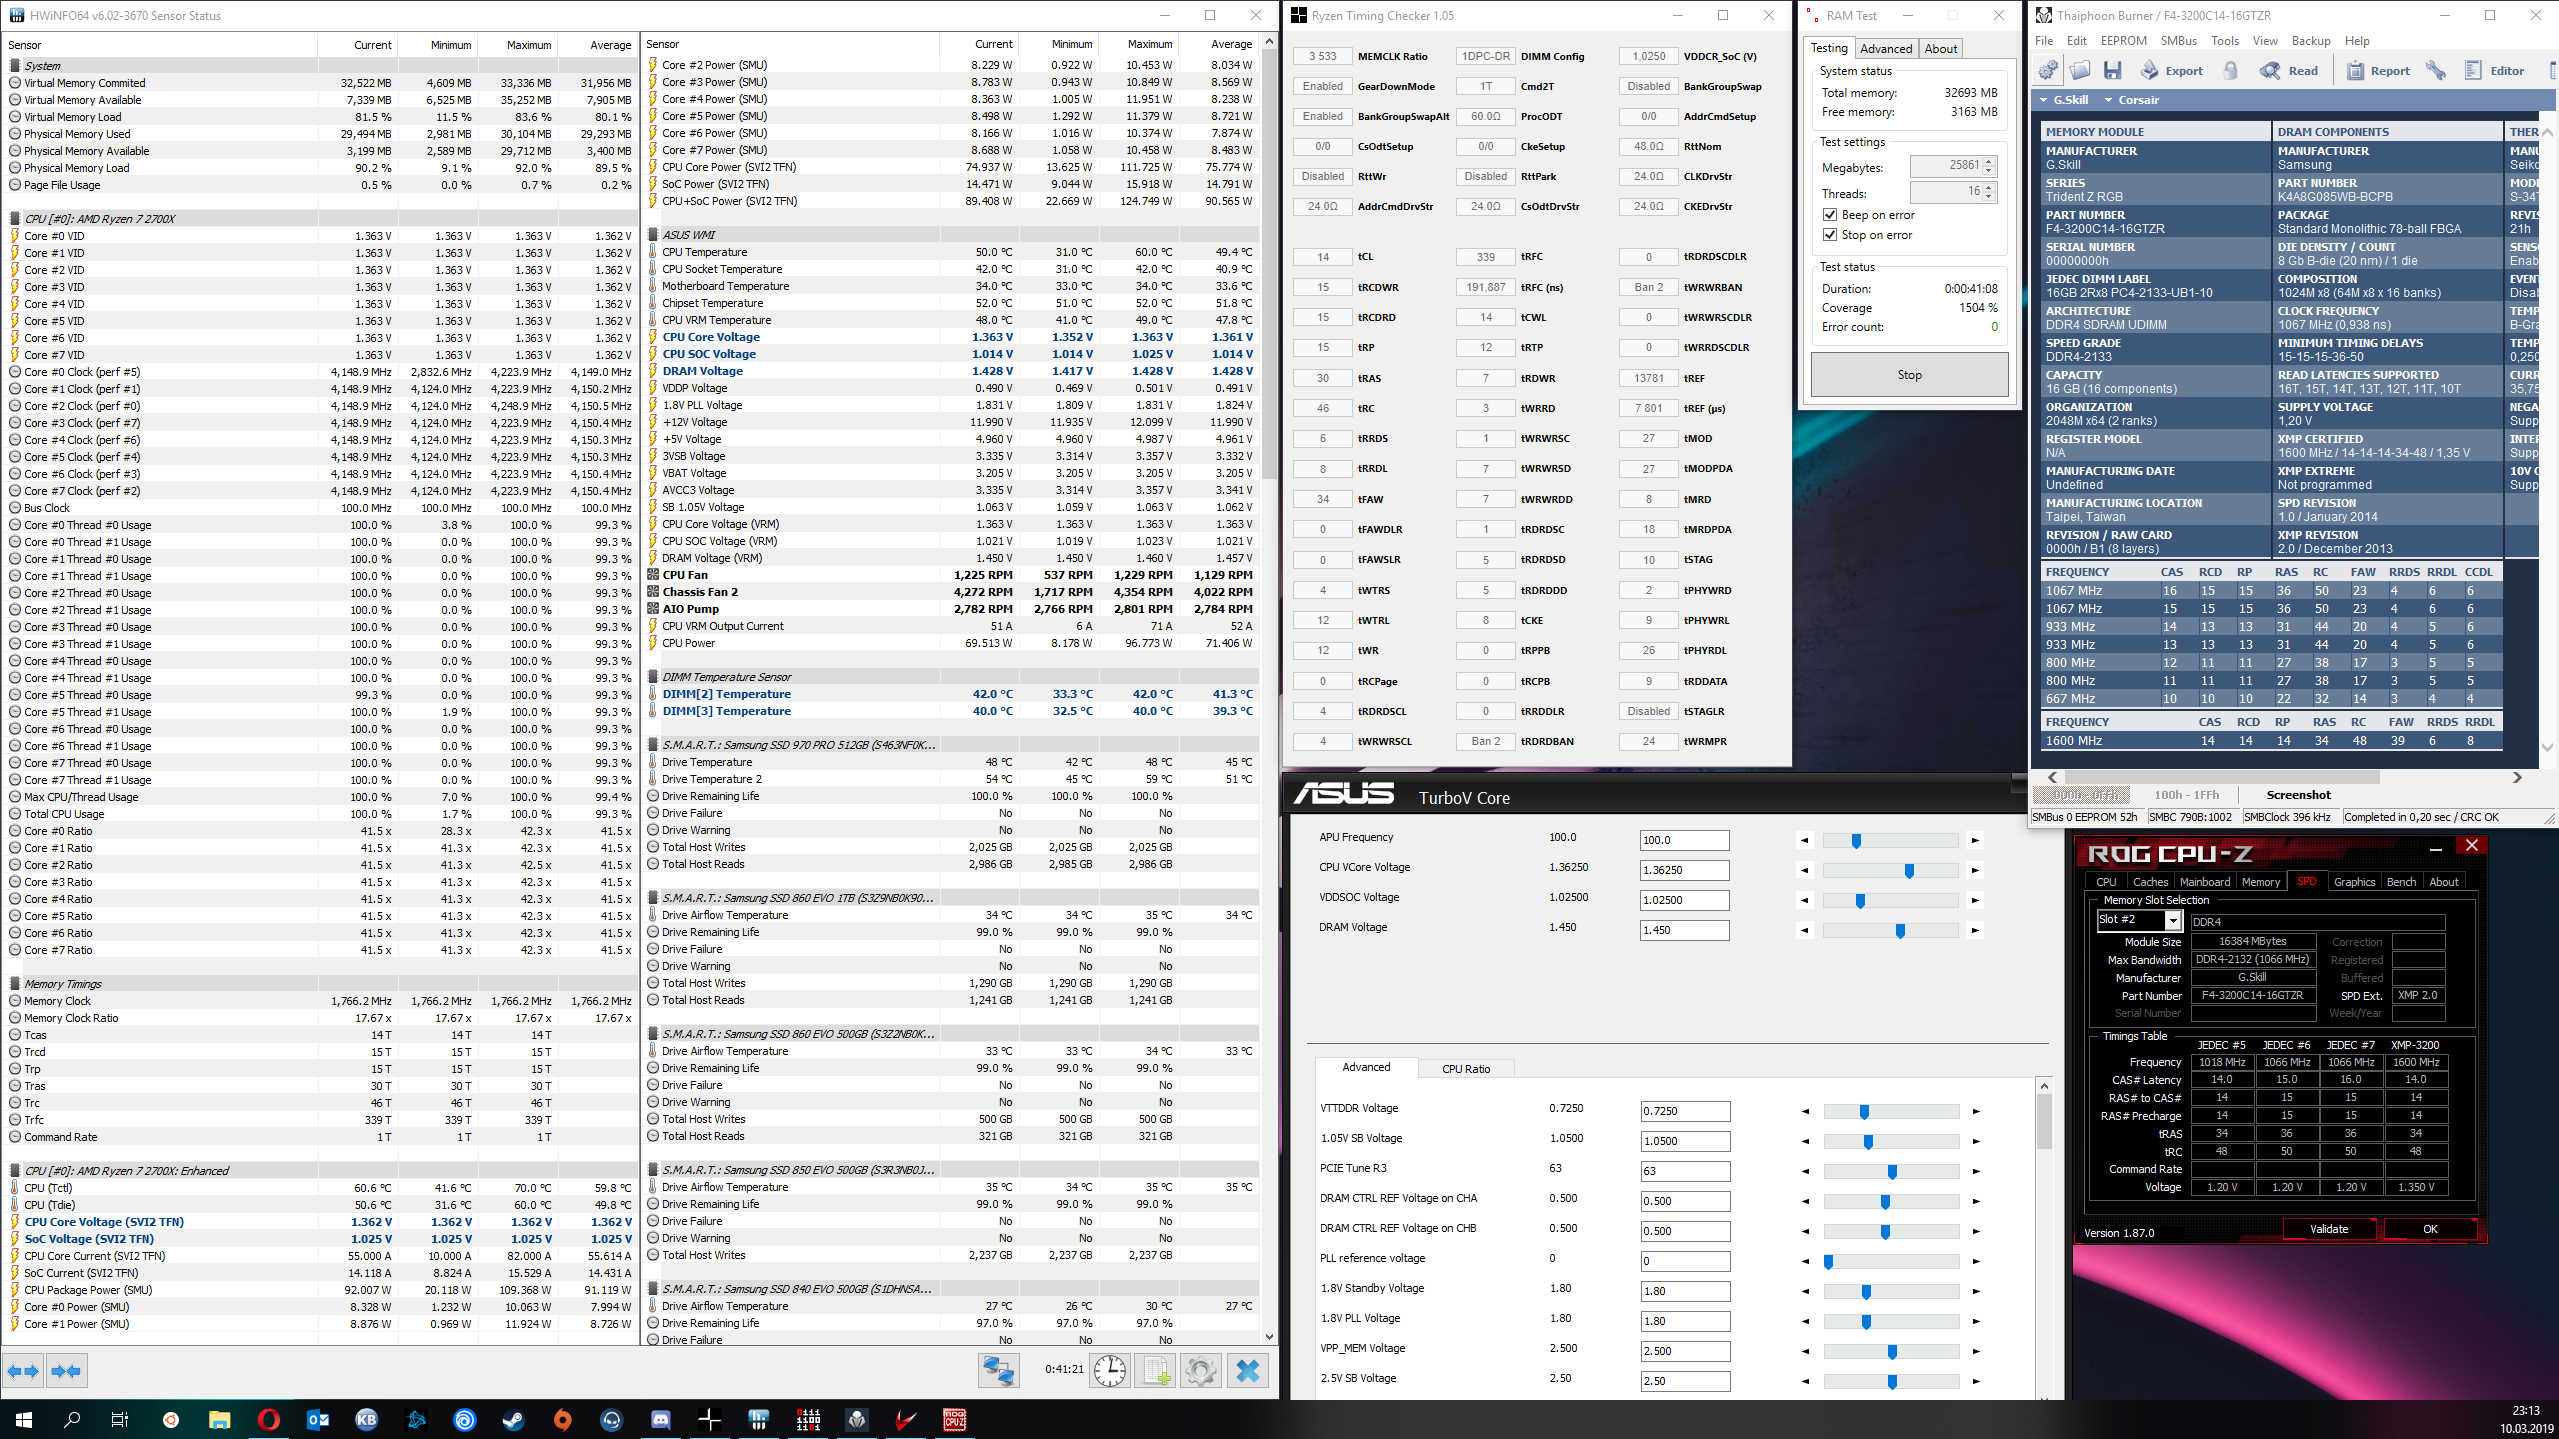2559x1439 pixels.
Task: Click the HWiNFO clock reset timer icon
Action: click(x=1109, y=1370)
